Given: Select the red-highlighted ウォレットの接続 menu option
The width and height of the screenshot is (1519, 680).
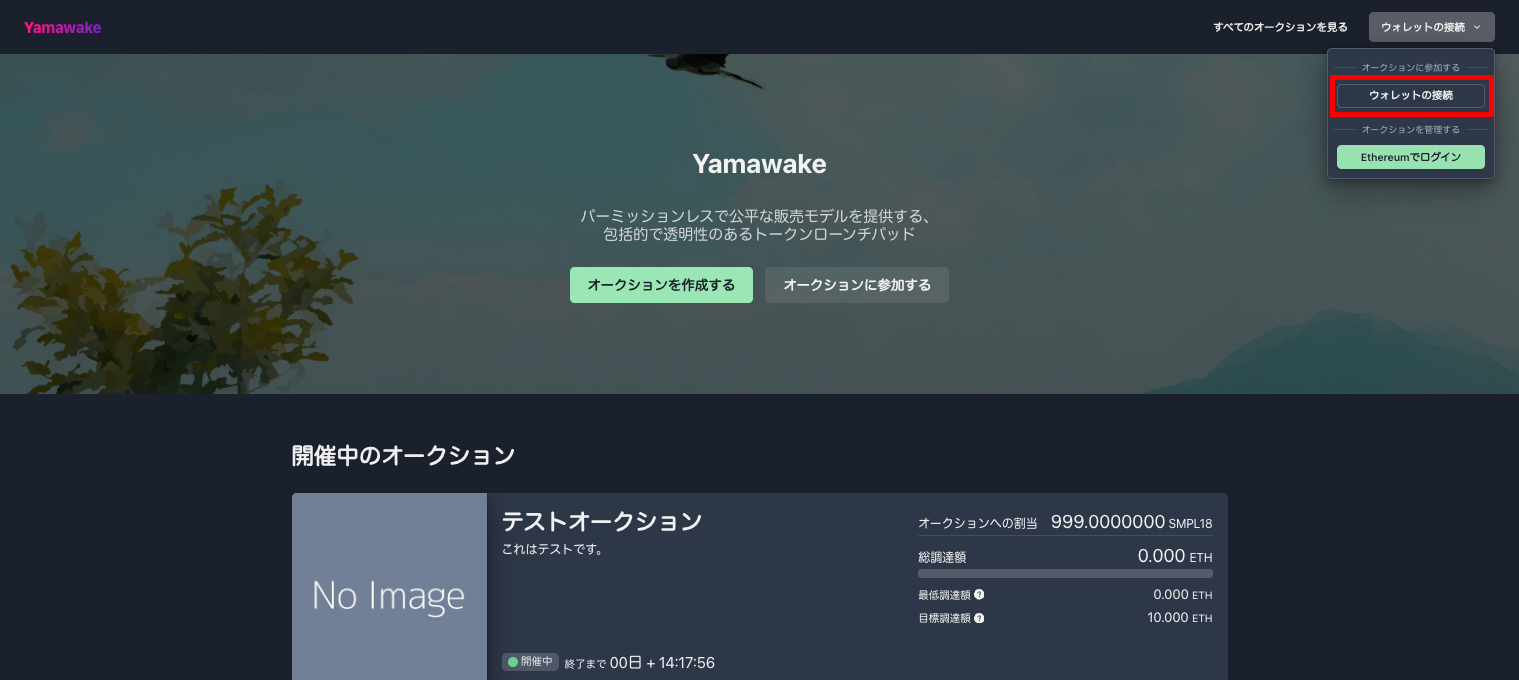Looking at the screenshot, I should [1410, 96].
